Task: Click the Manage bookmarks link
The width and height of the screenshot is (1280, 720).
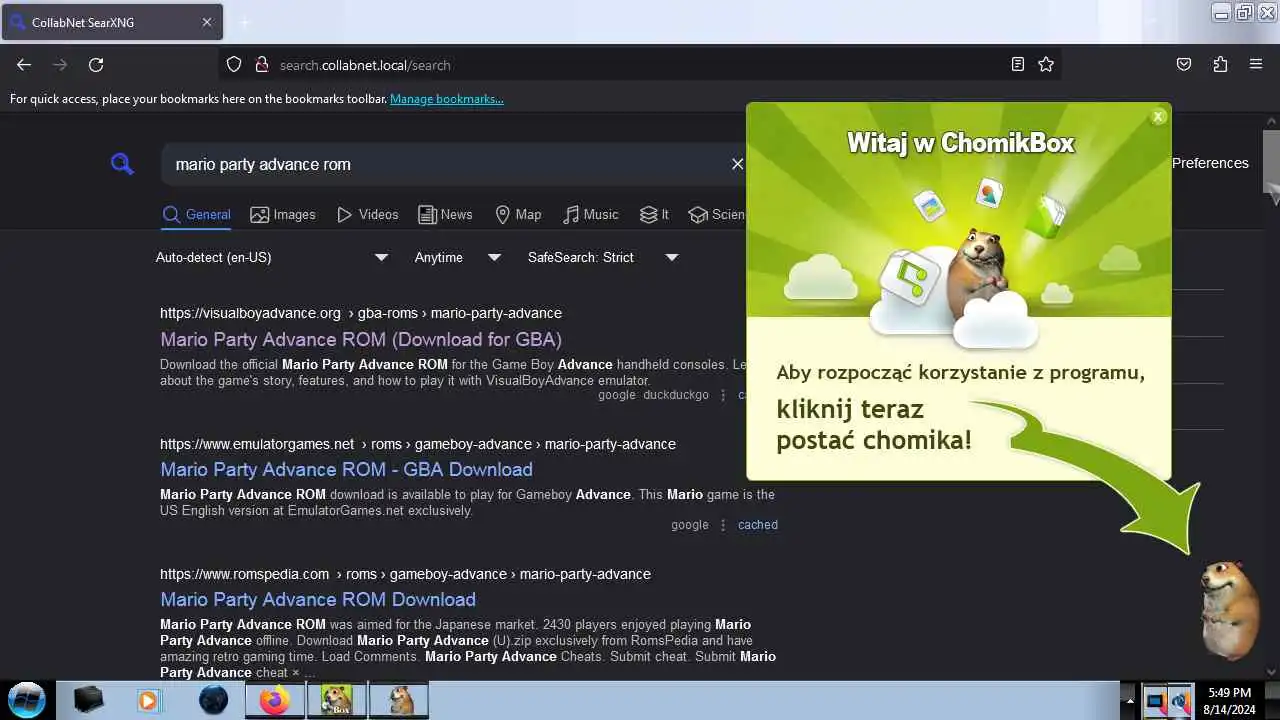Action: (x=447, y=98)
